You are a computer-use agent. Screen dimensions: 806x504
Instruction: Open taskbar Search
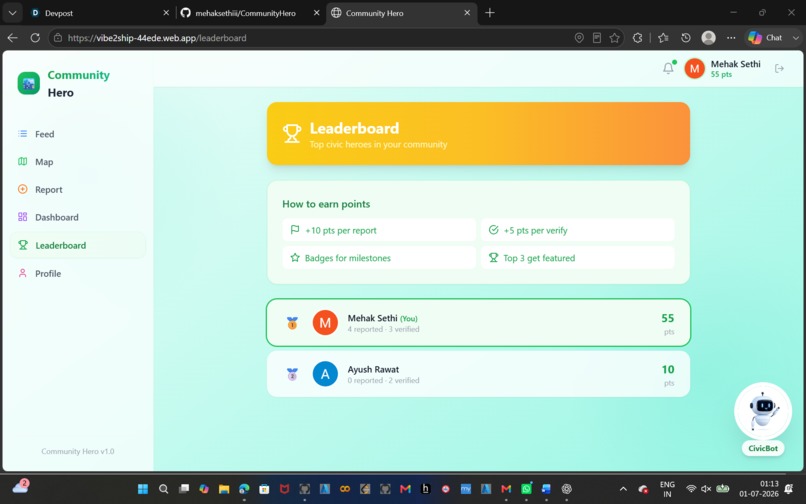click(x=163, y=489)
